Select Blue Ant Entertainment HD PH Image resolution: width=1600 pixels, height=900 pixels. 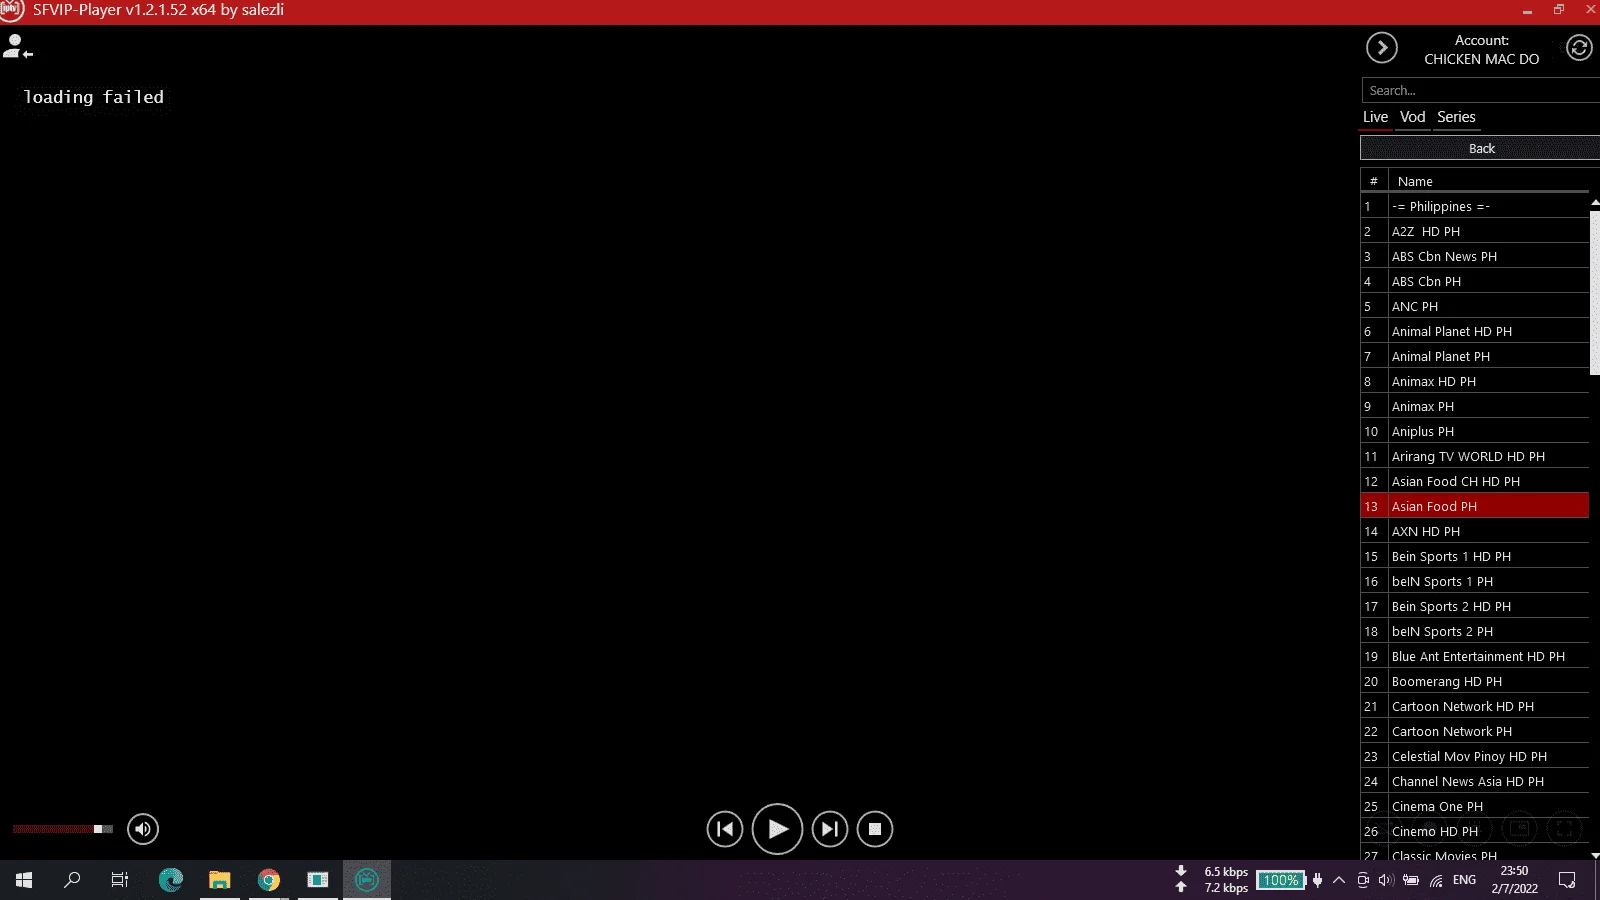pyautogui.click(x=1475, y=656)
